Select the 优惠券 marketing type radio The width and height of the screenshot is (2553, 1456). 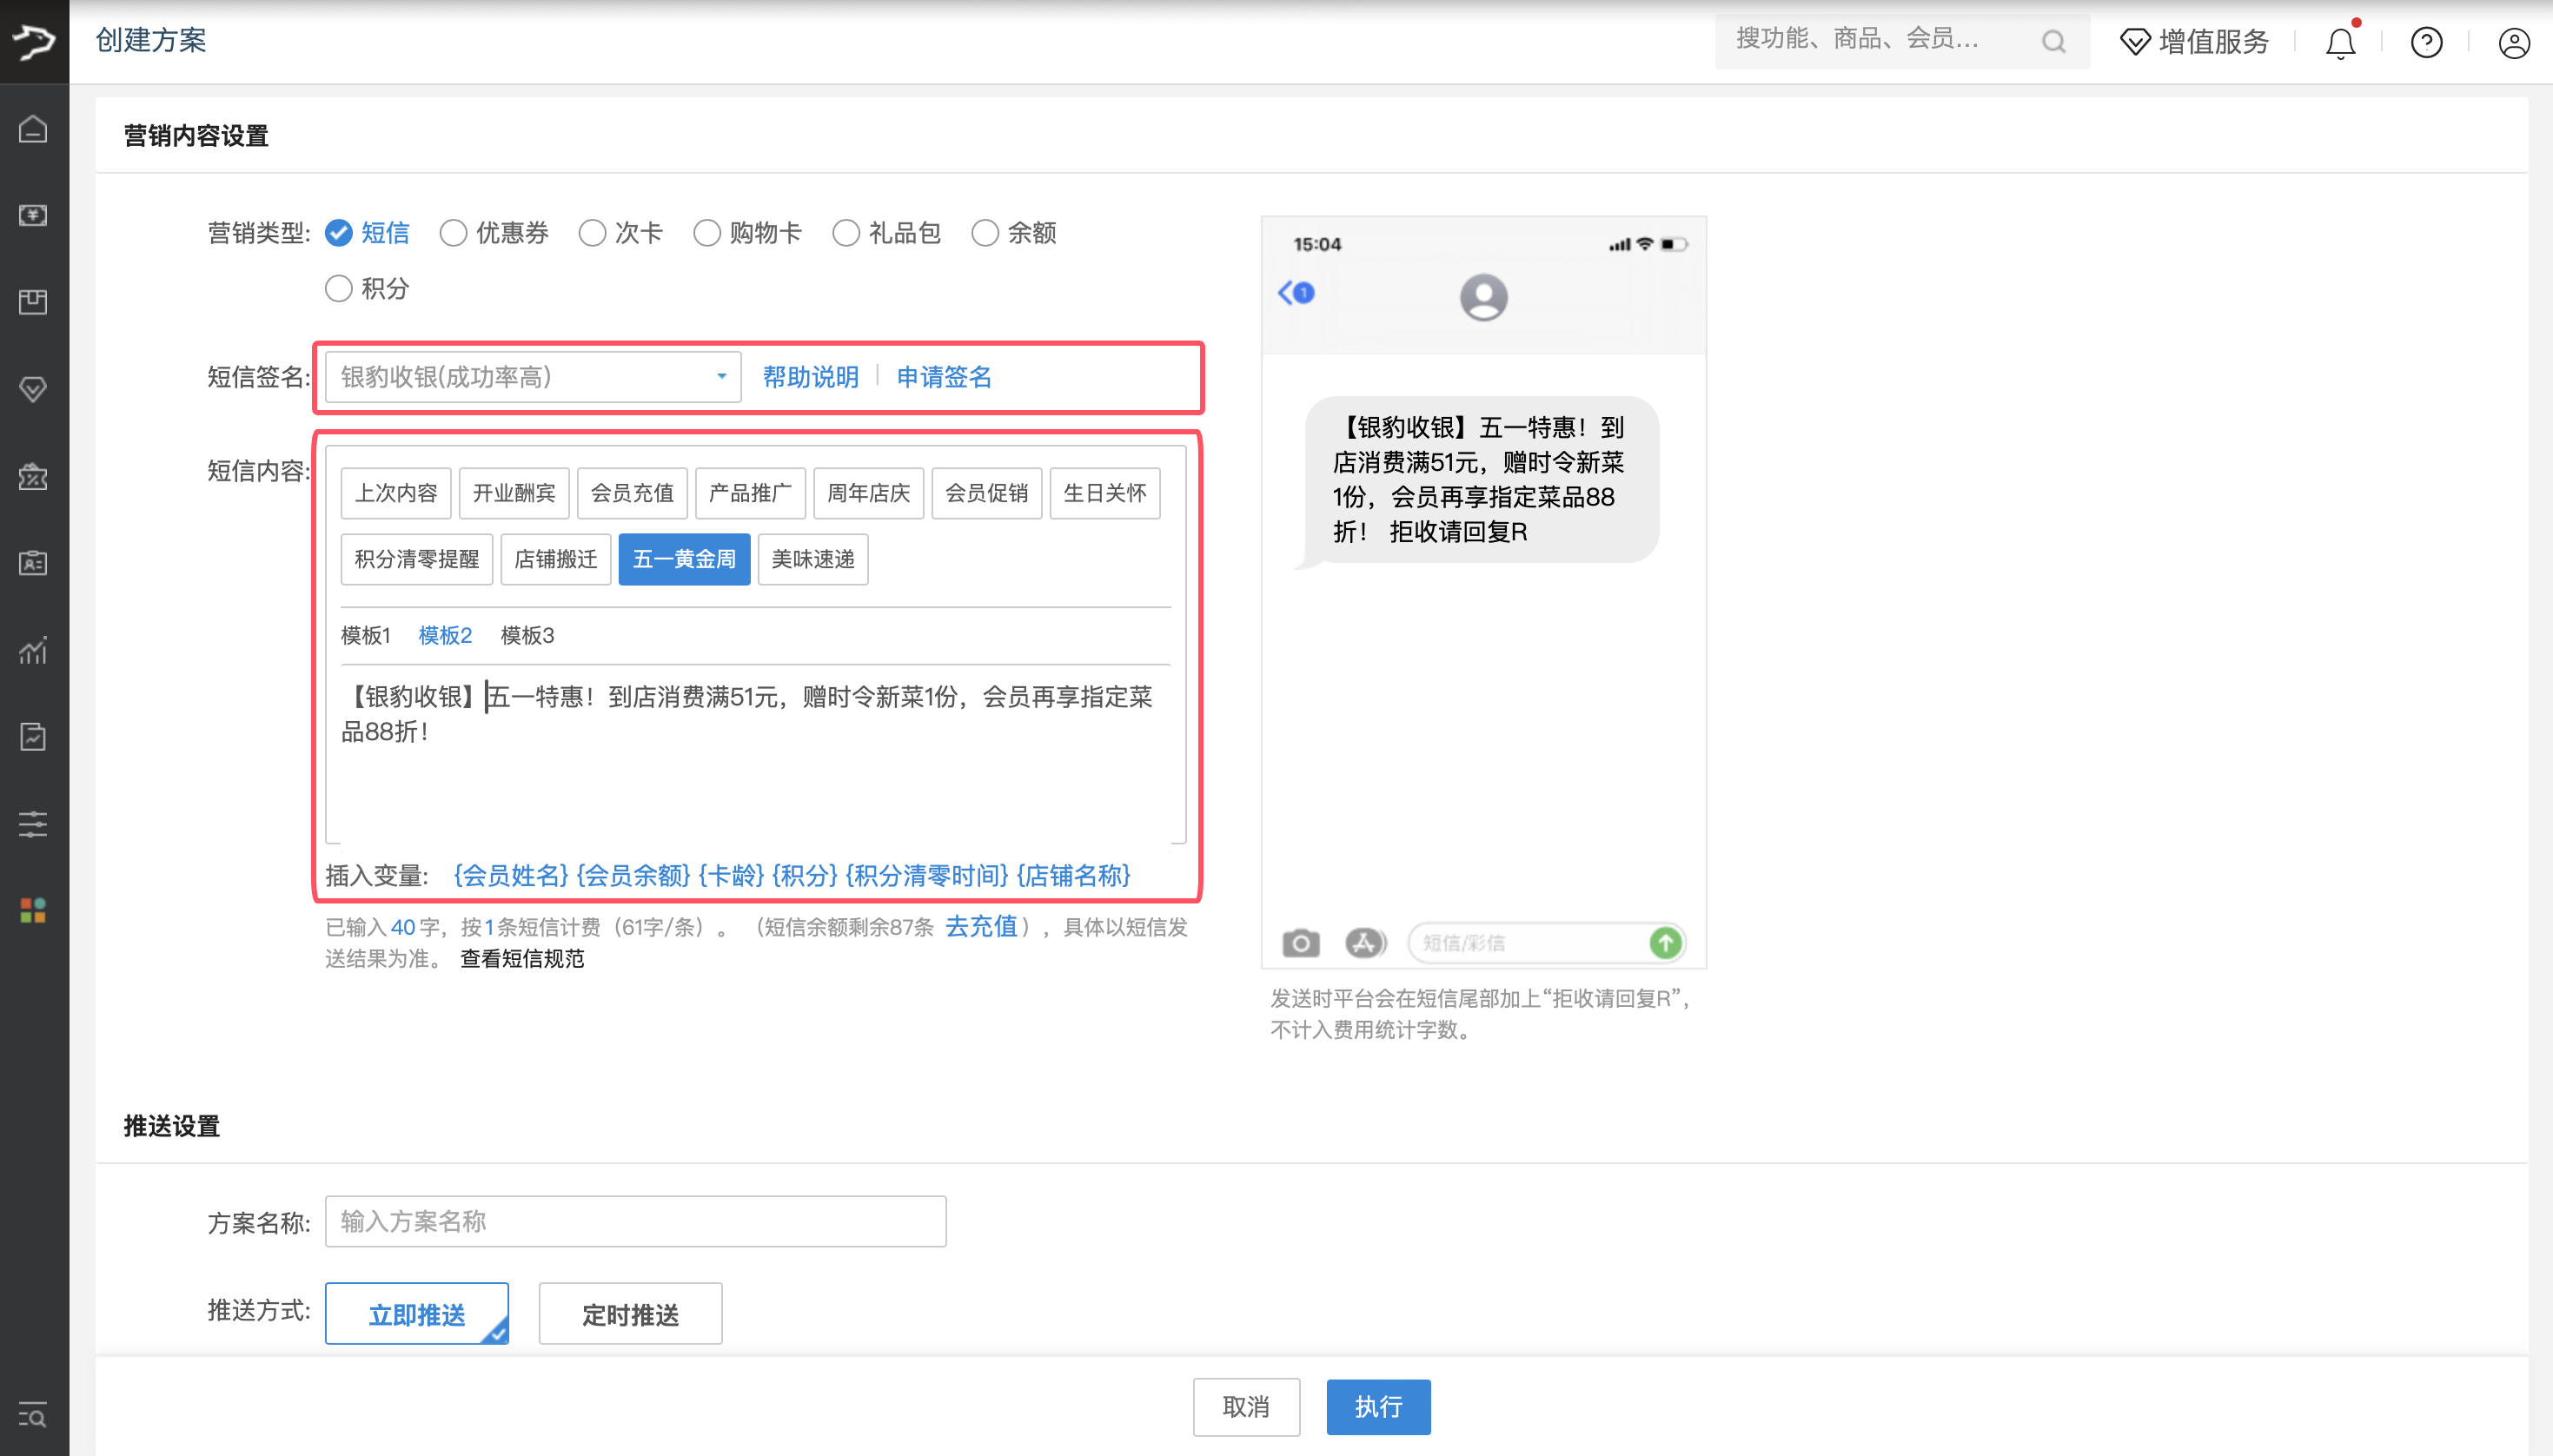[x=453, y=233]
